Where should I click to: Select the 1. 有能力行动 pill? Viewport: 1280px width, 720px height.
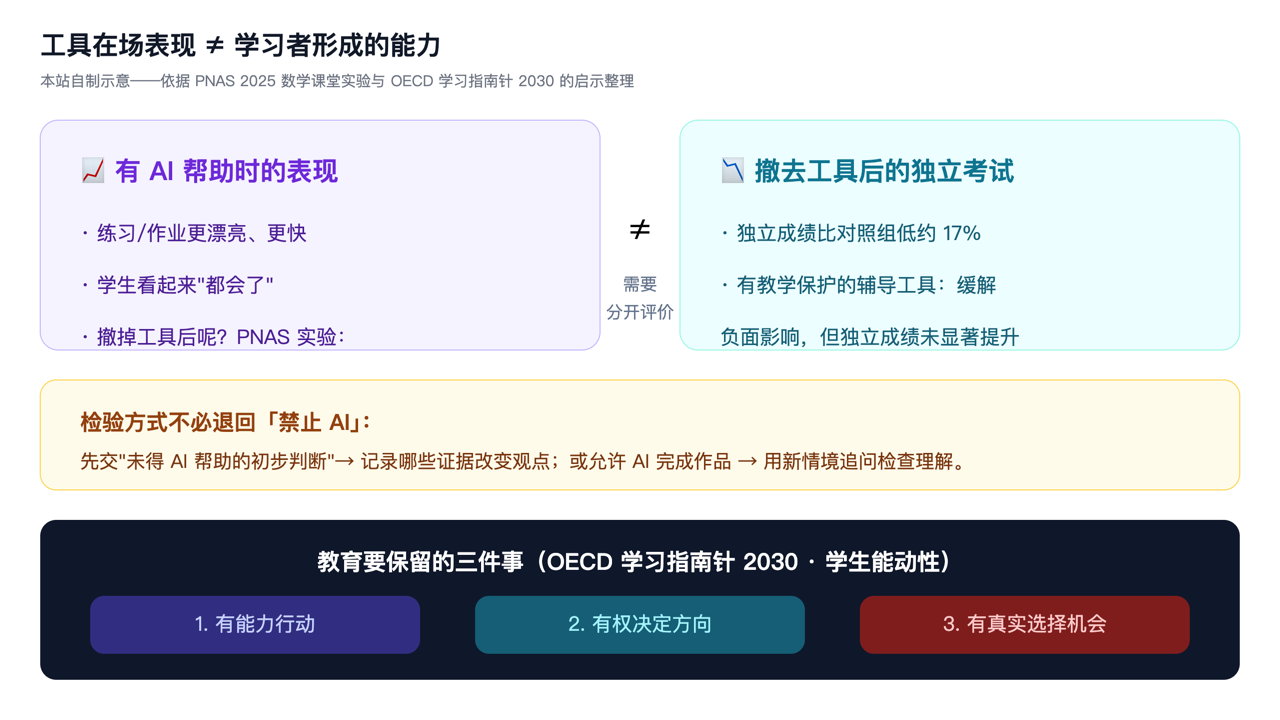255,625
